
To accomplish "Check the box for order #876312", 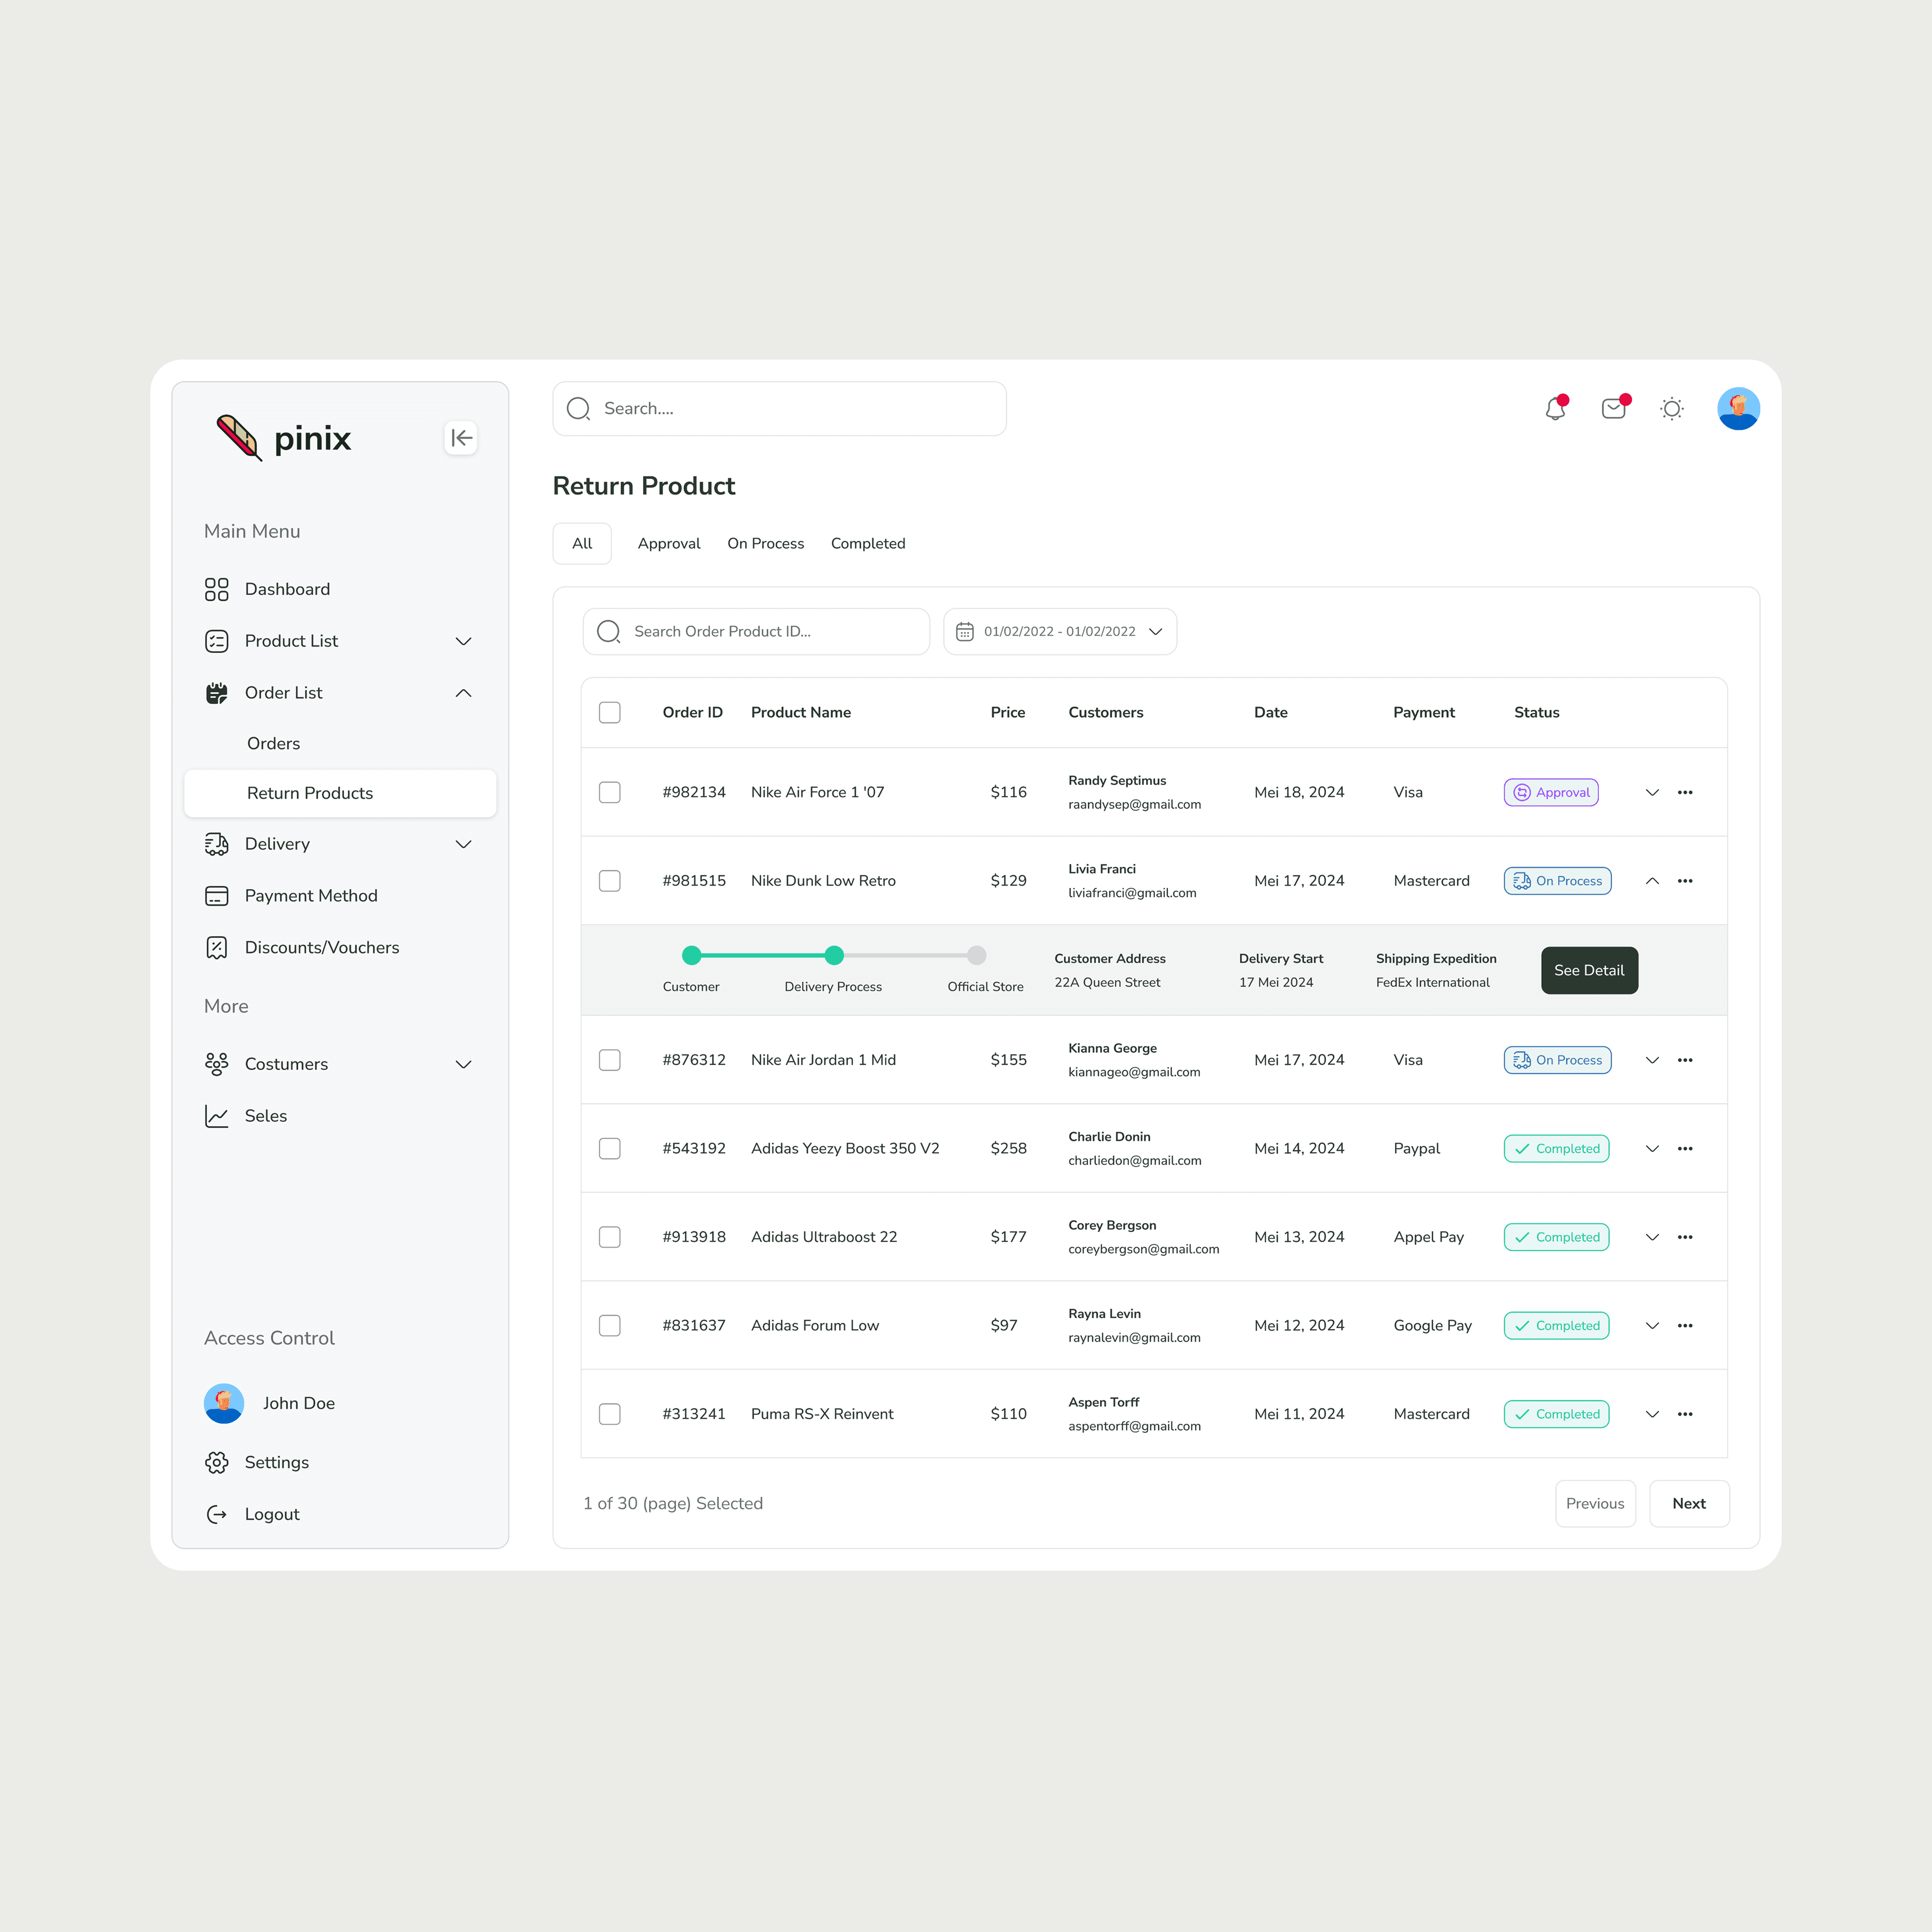I will coord(610,1060).
